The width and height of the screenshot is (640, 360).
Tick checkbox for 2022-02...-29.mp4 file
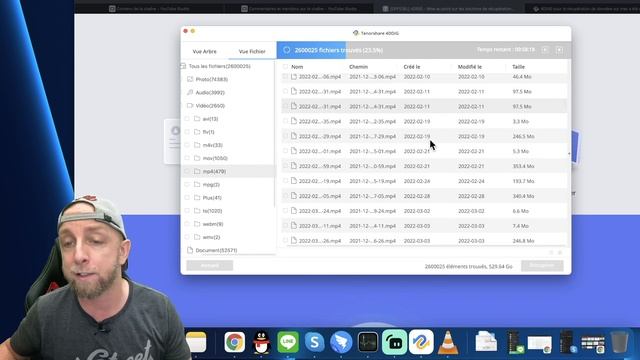point(285,136)
